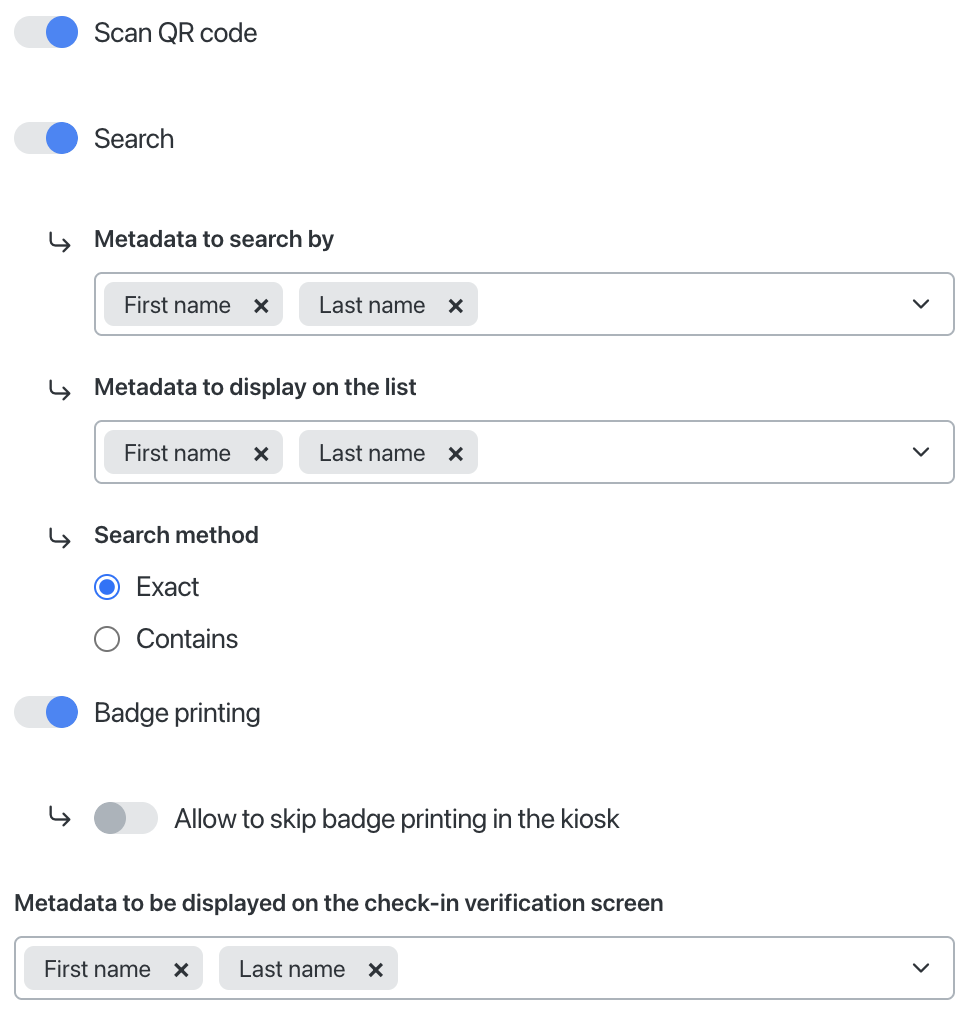Remove the First name tag from search metadata
The image size is (966, 1016).
point(260,304)
